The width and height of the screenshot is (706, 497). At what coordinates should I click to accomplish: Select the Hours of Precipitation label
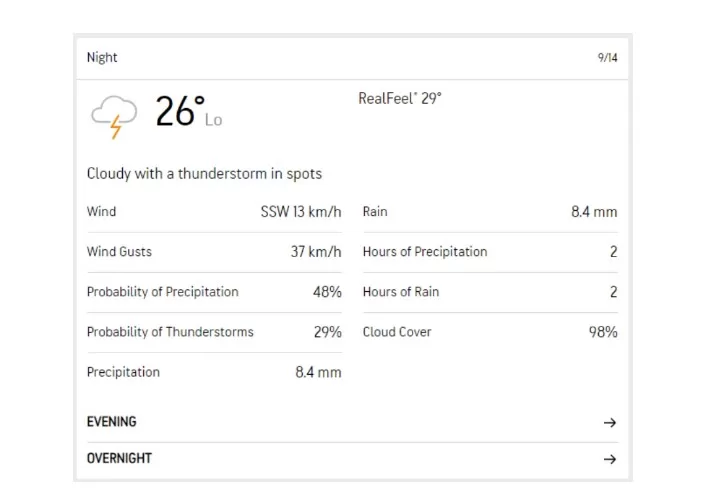[x=425, y=252]
